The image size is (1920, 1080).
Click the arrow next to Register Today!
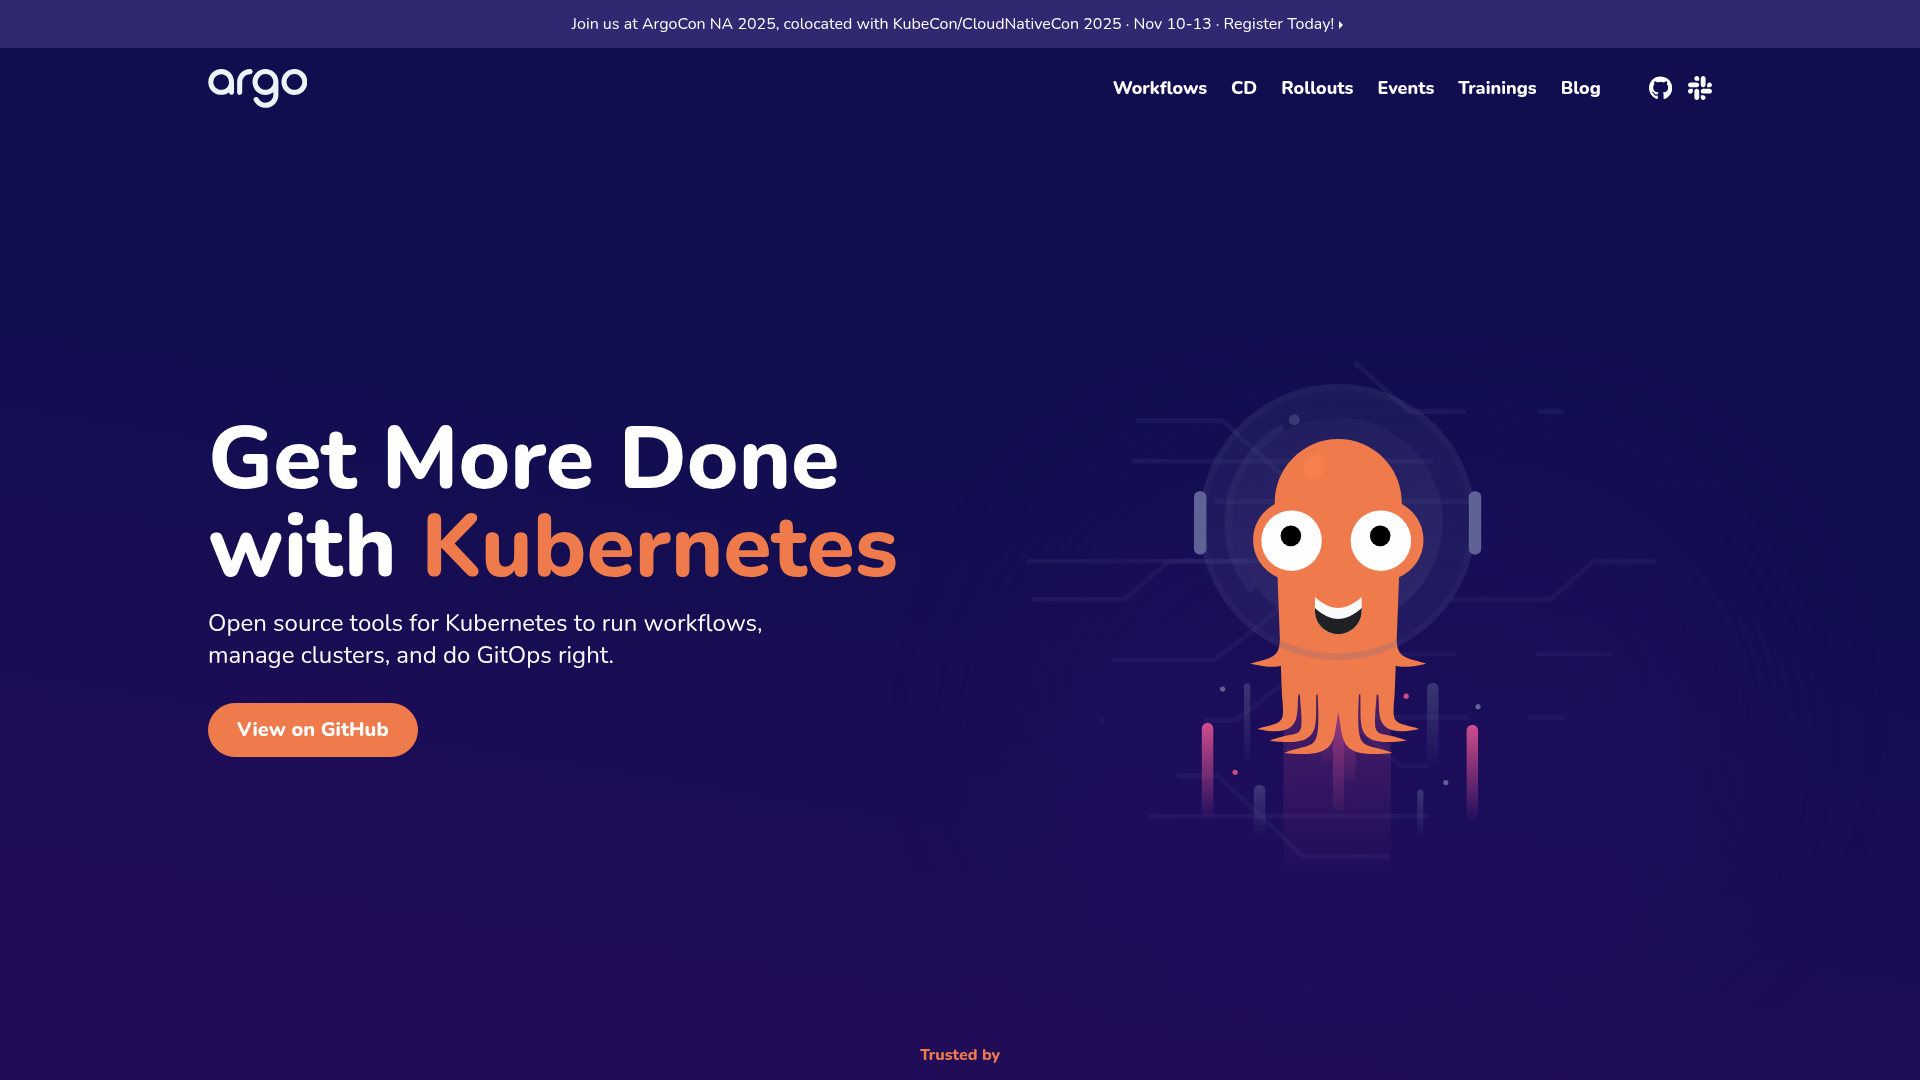[x=1341, y=24]
